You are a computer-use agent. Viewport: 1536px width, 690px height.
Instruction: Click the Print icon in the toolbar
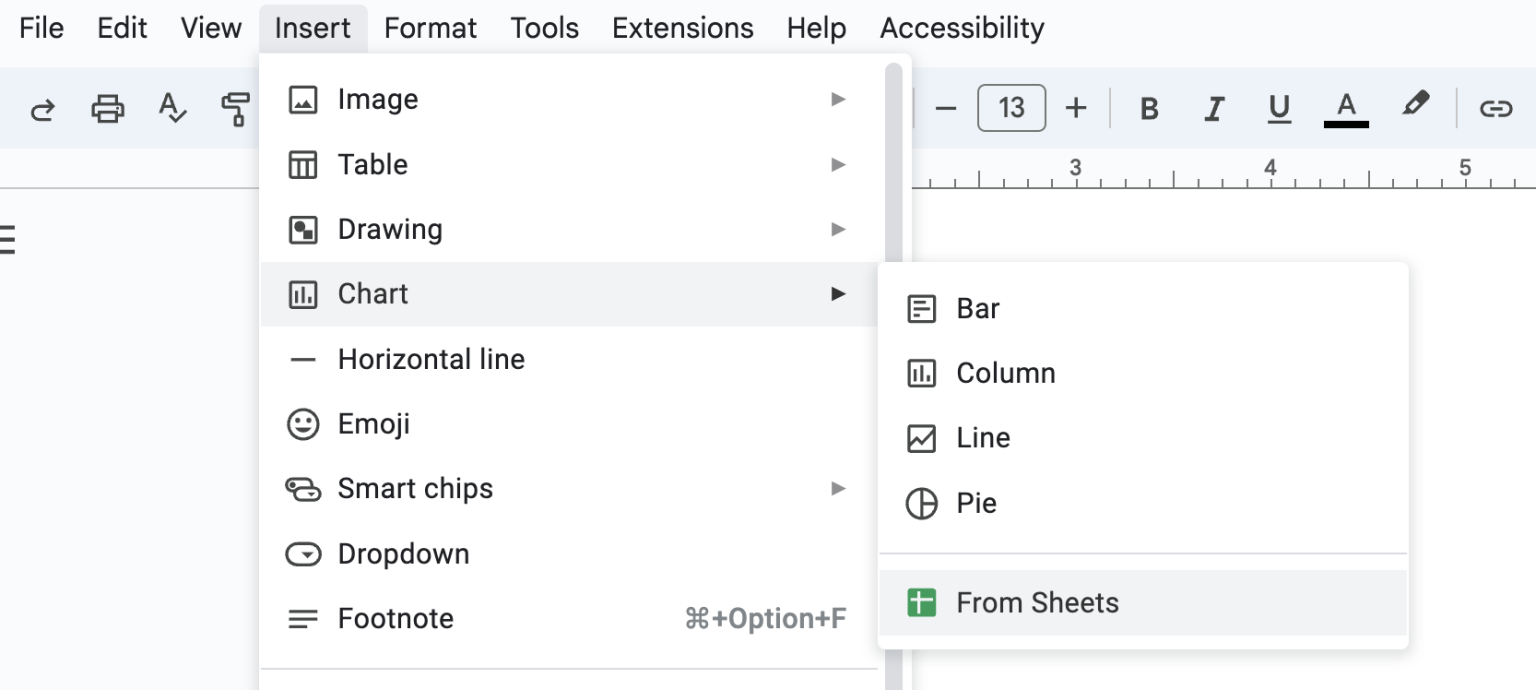[x=107, y=108]
